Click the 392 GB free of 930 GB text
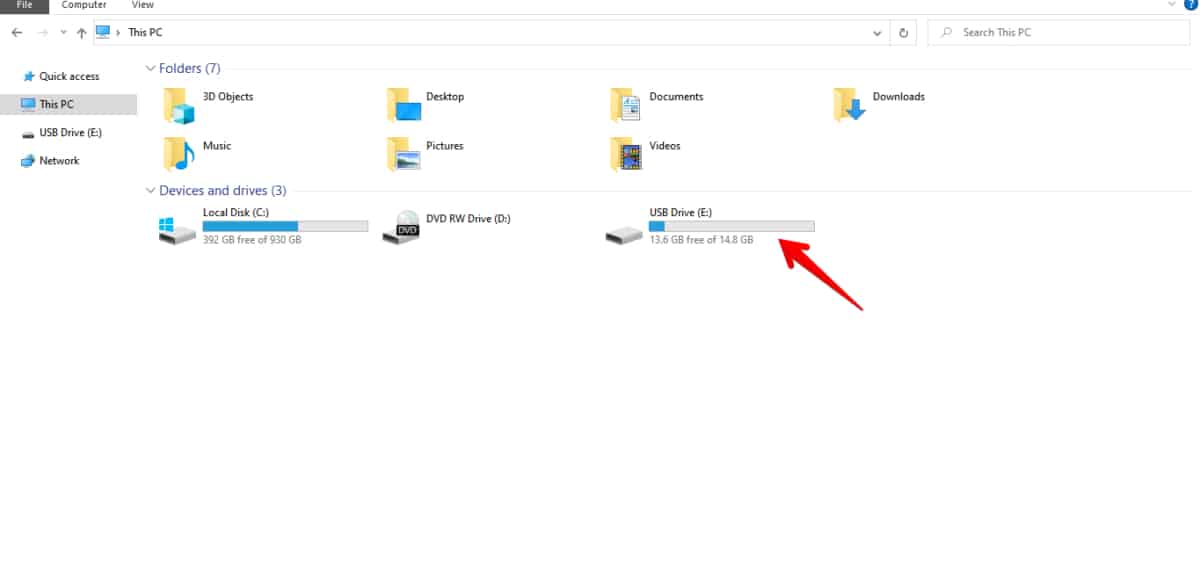1200x580 pixels. point(252,240)
